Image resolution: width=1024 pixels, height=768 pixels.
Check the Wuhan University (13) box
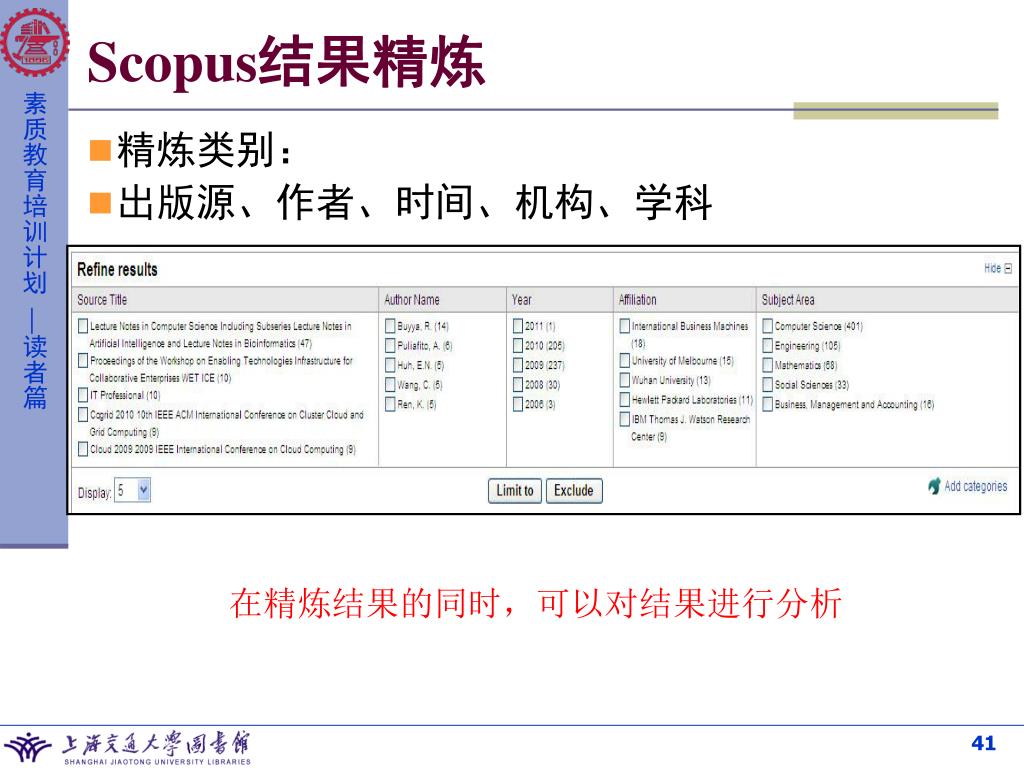(x=625, y=379)
